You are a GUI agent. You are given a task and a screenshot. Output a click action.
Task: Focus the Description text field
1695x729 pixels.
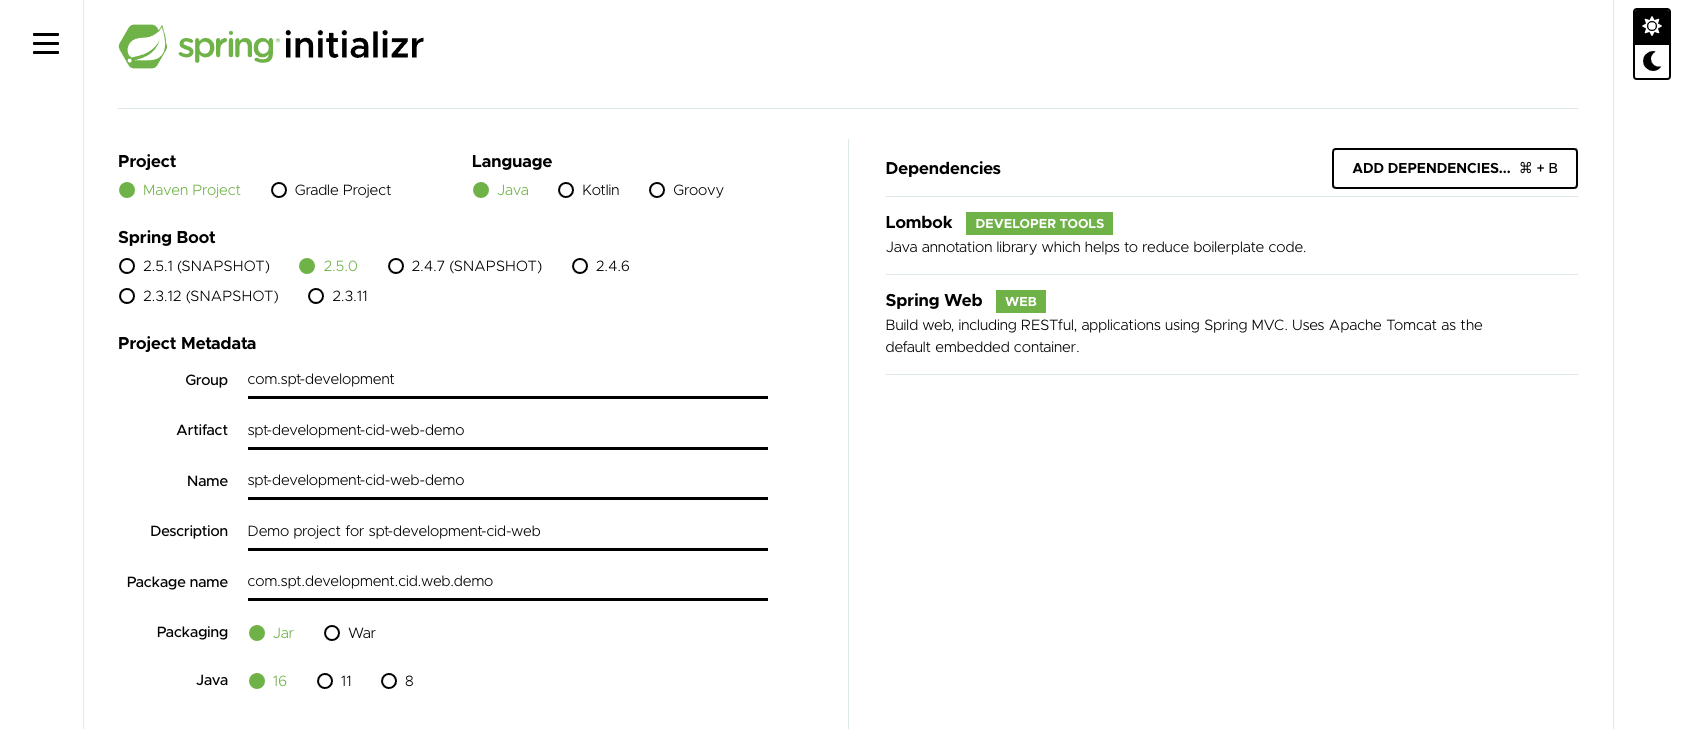point(507,532)
